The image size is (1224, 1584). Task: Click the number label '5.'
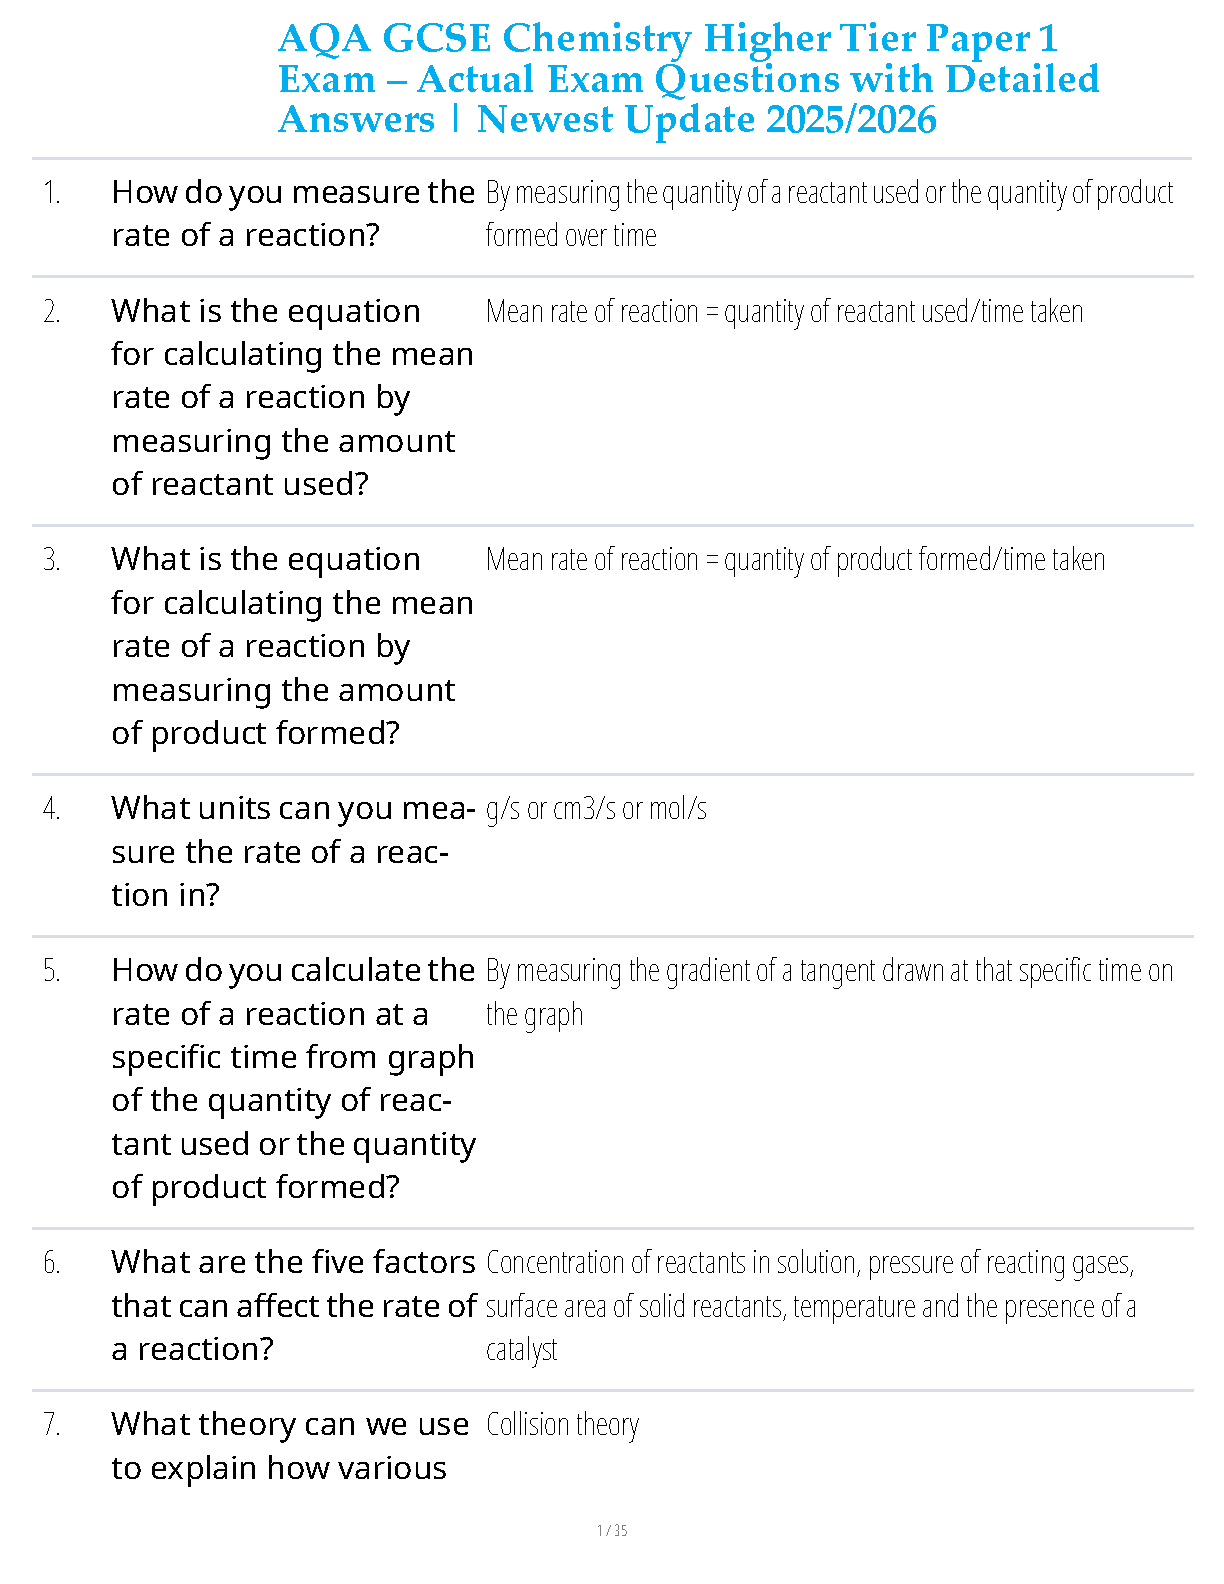tap(51, 971)
